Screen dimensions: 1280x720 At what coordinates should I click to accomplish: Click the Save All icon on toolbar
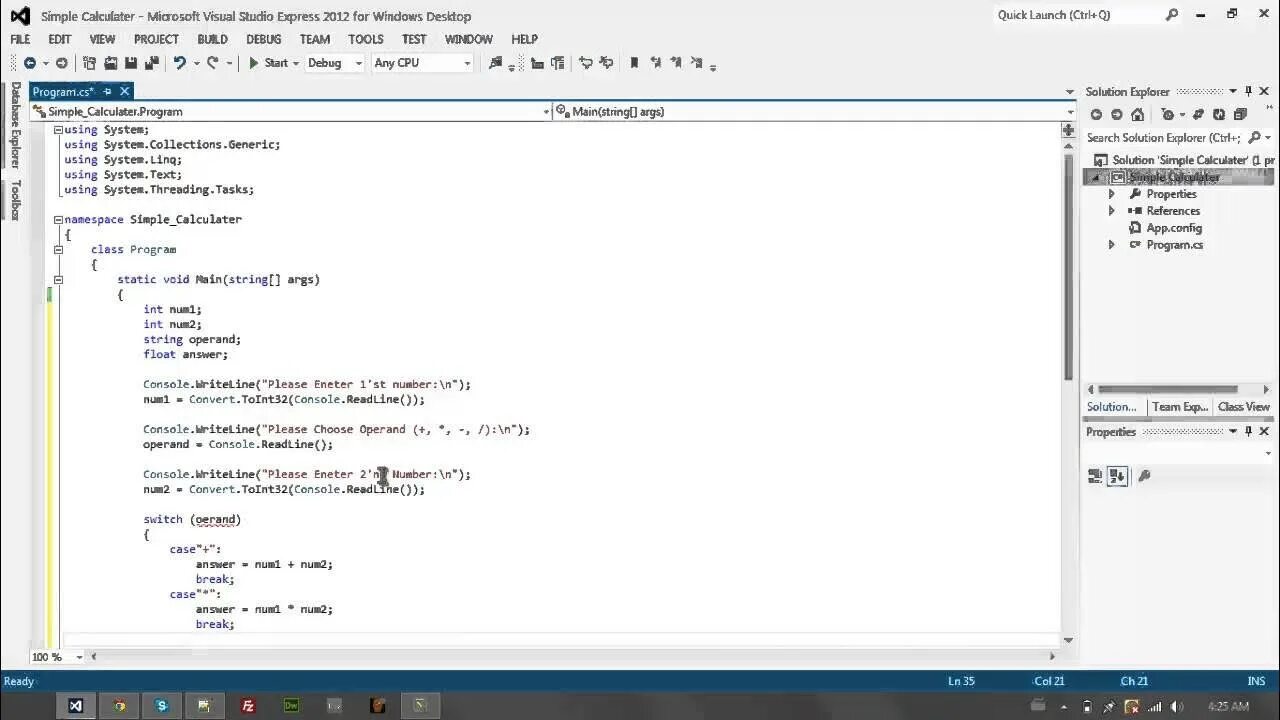(151, 63)
